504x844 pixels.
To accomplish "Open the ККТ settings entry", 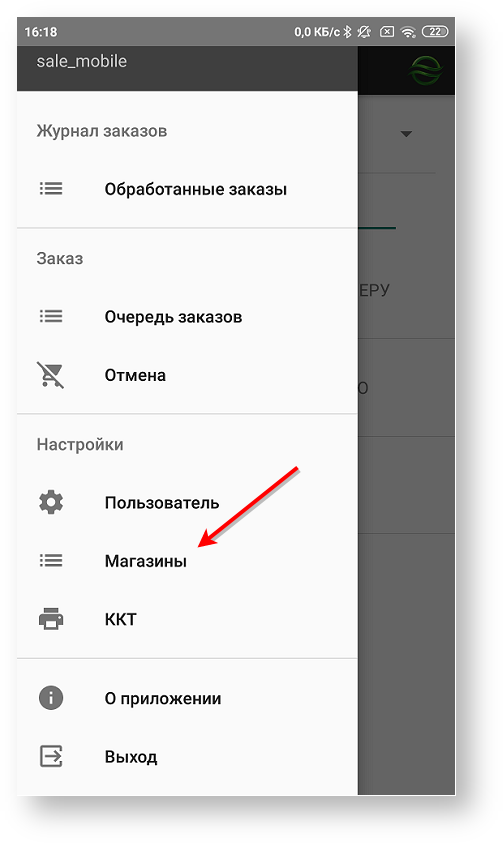I will pos(187,619).
